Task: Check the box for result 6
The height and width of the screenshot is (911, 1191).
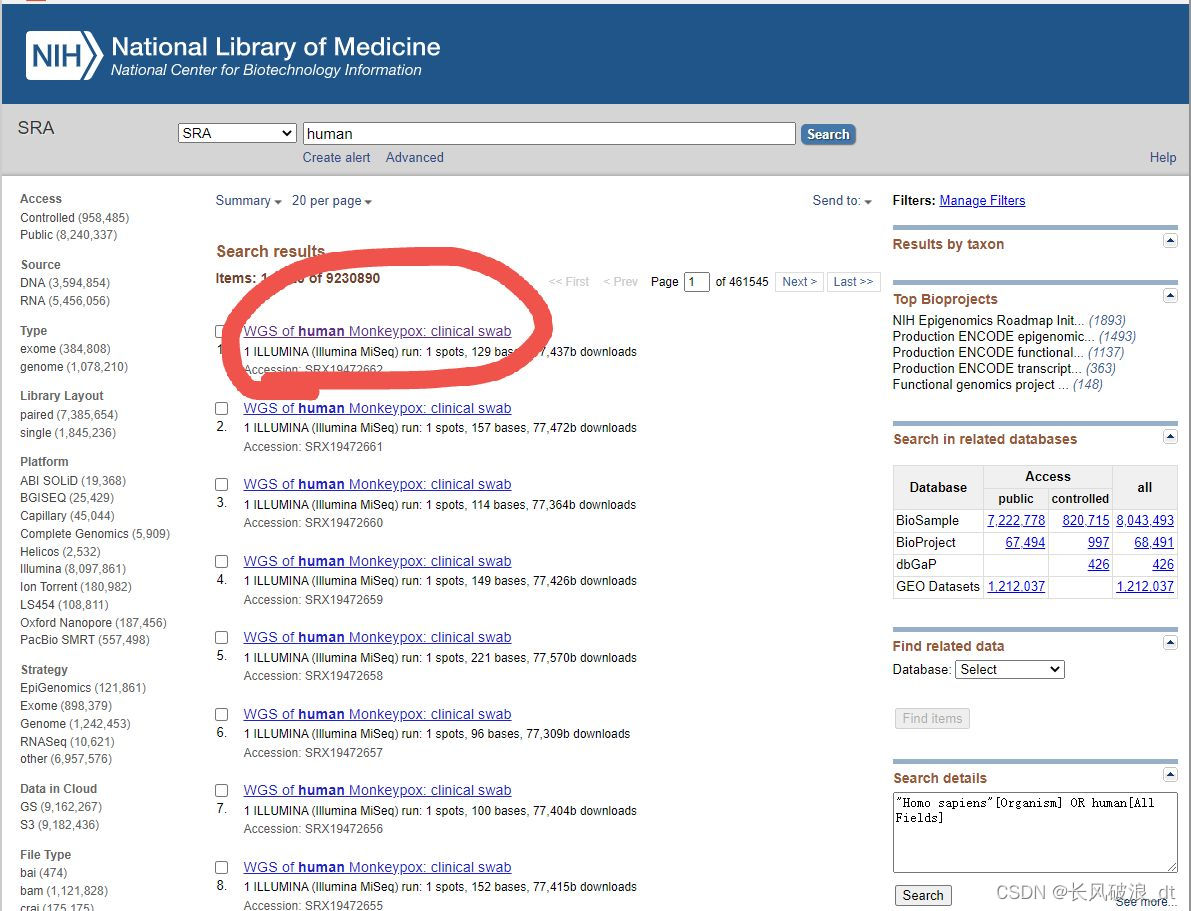Action: [x=222, y=715]
